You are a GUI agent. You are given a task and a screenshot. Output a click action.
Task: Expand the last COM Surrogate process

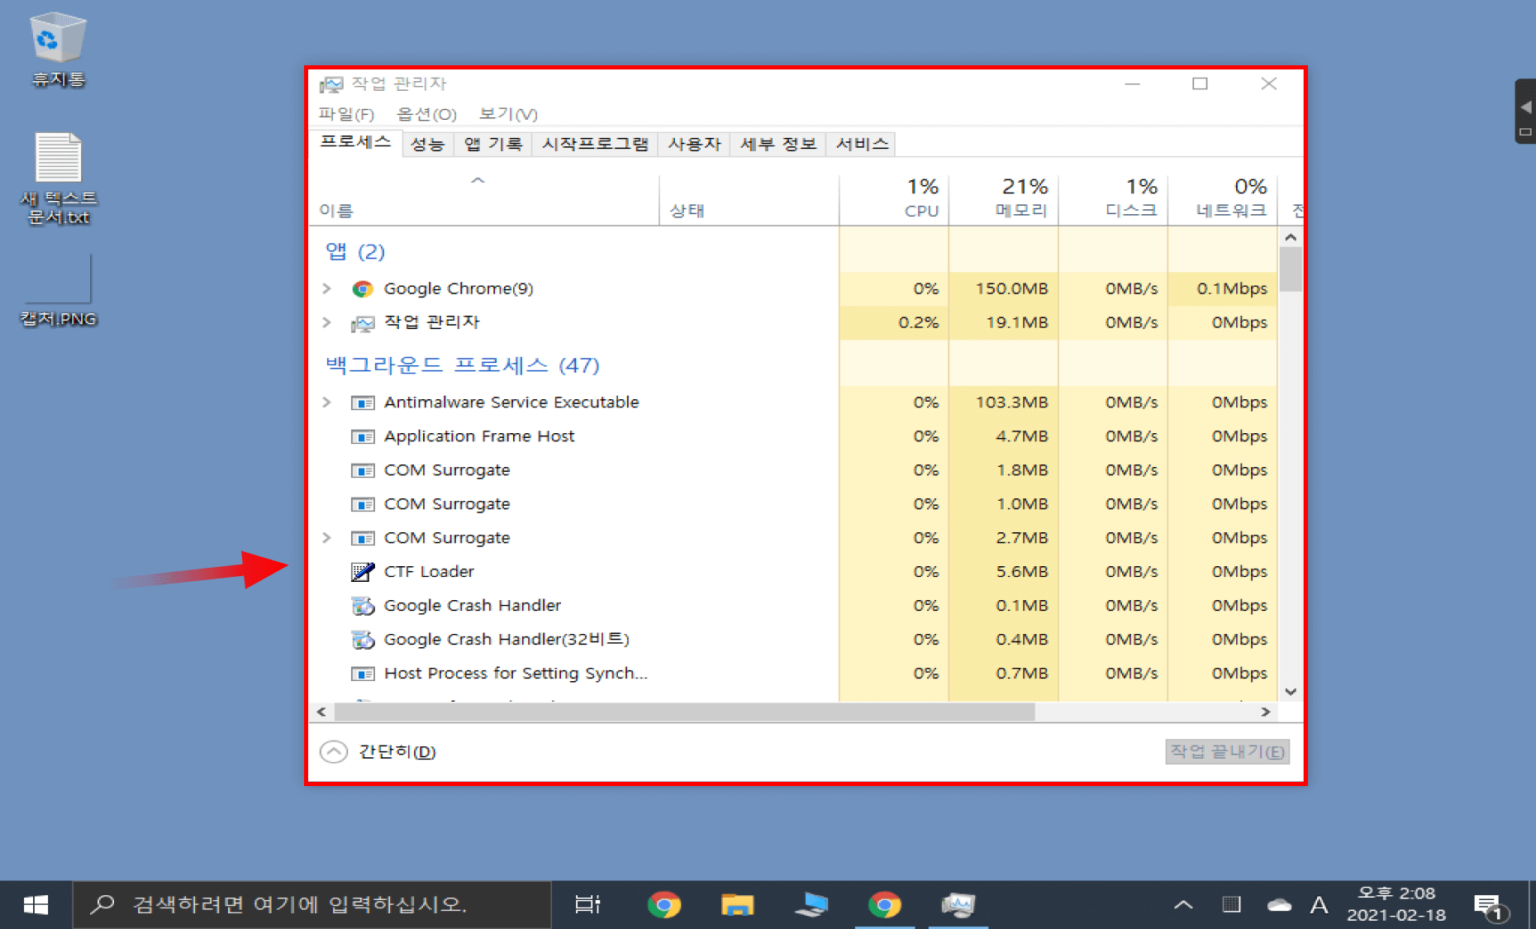point(326,537)
